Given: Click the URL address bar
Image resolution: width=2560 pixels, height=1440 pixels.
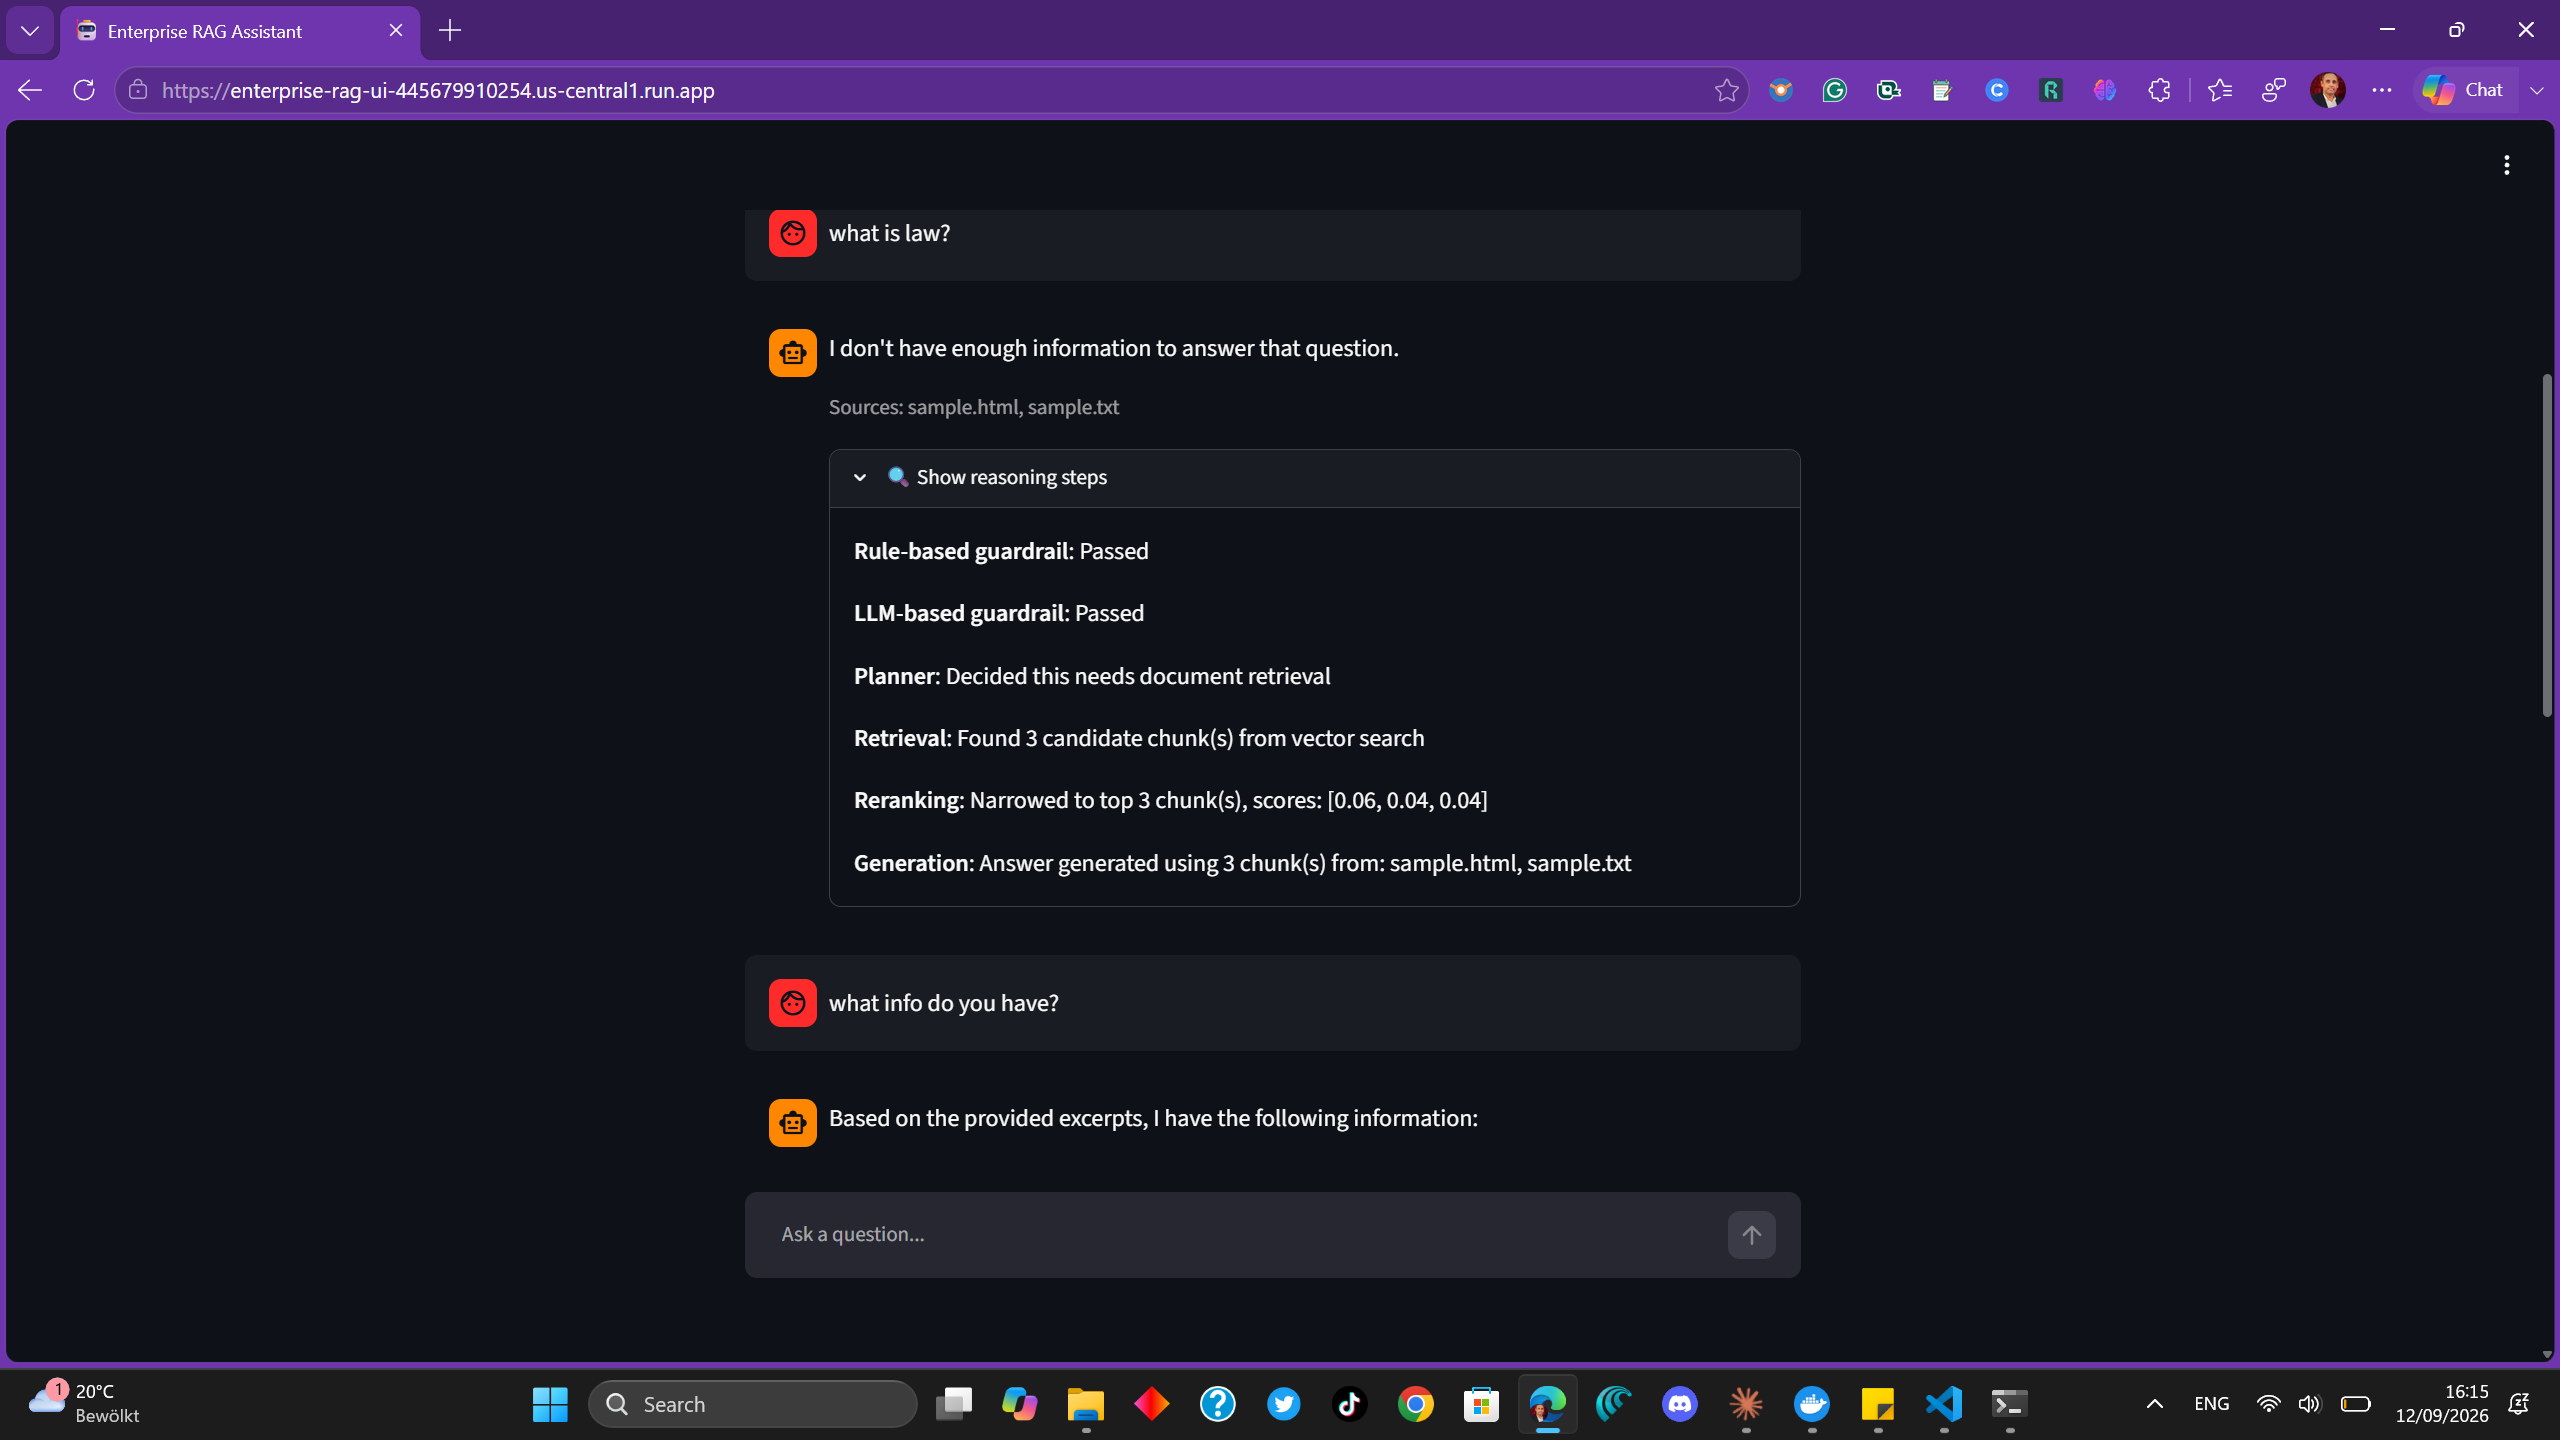Looking at the screenshot, I should point(930,90).
